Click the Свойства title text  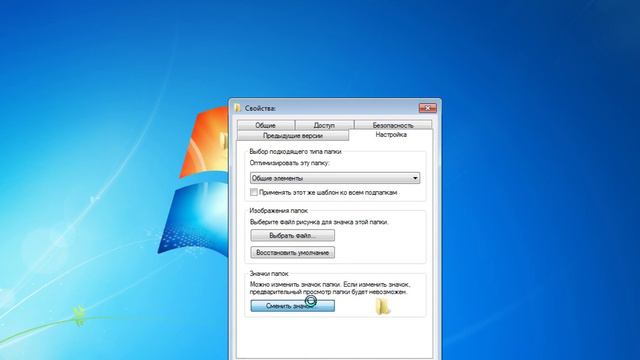coord(260,108)
